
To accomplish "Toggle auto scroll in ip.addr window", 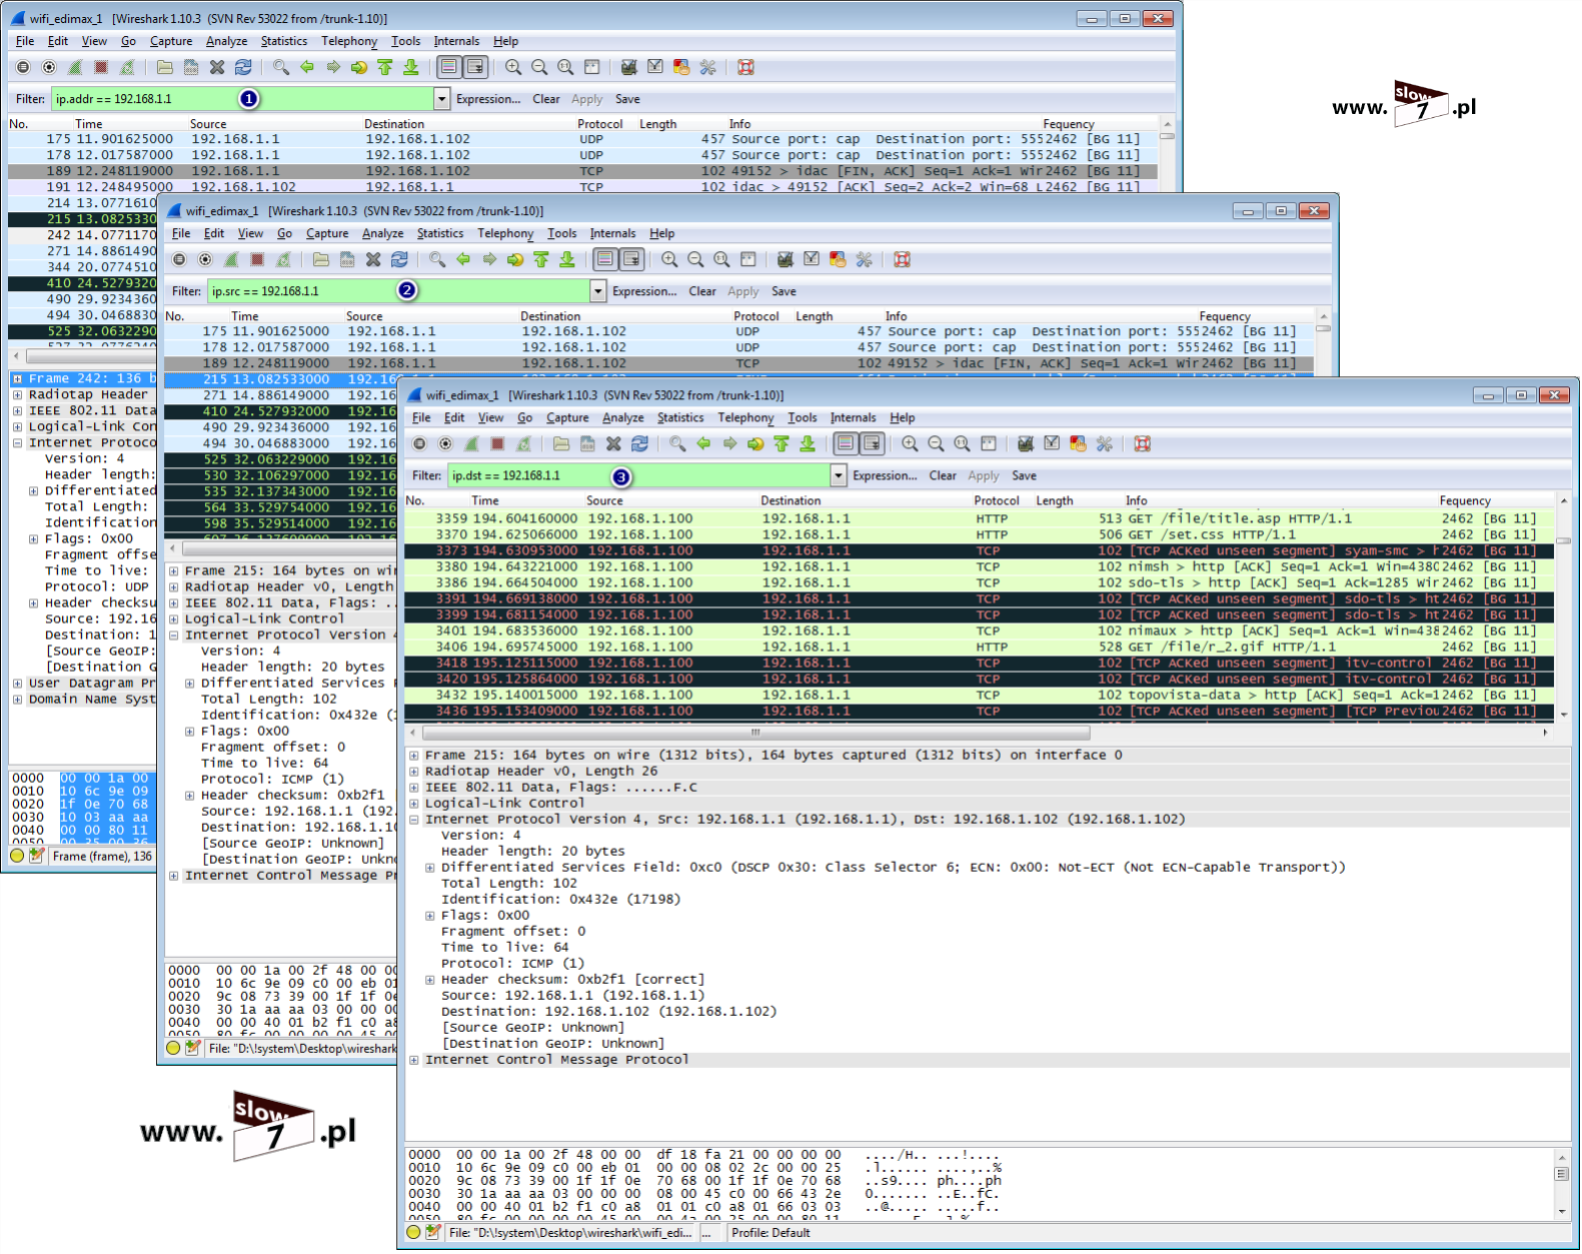I will (x=475, y=68).
